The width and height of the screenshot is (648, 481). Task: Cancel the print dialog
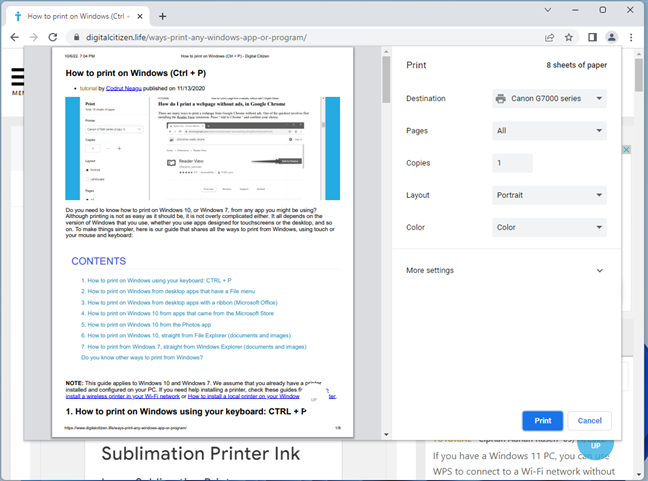pyautogui.click(x=589, y=421)
